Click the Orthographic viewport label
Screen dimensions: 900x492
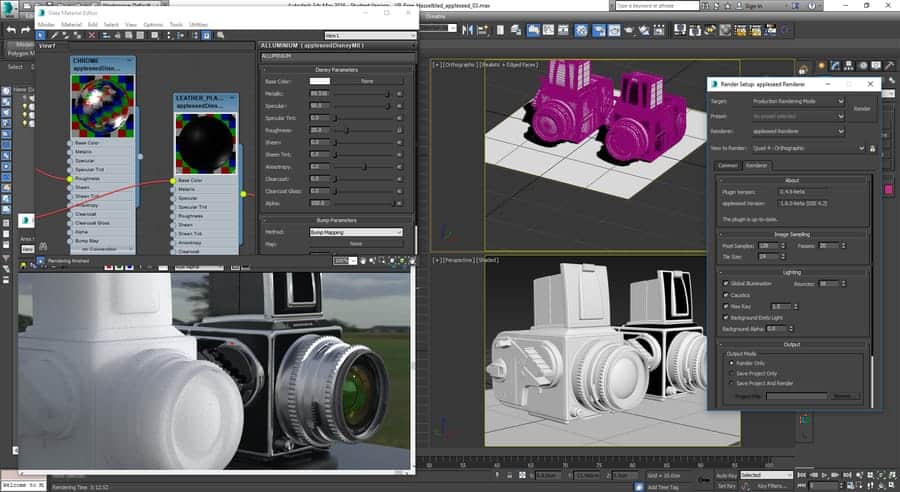coord(459,65)
